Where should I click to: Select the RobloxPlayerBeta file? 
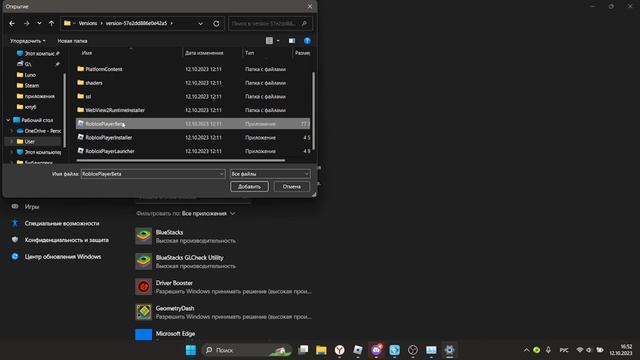pyautogui.click(x=193, y=124)
